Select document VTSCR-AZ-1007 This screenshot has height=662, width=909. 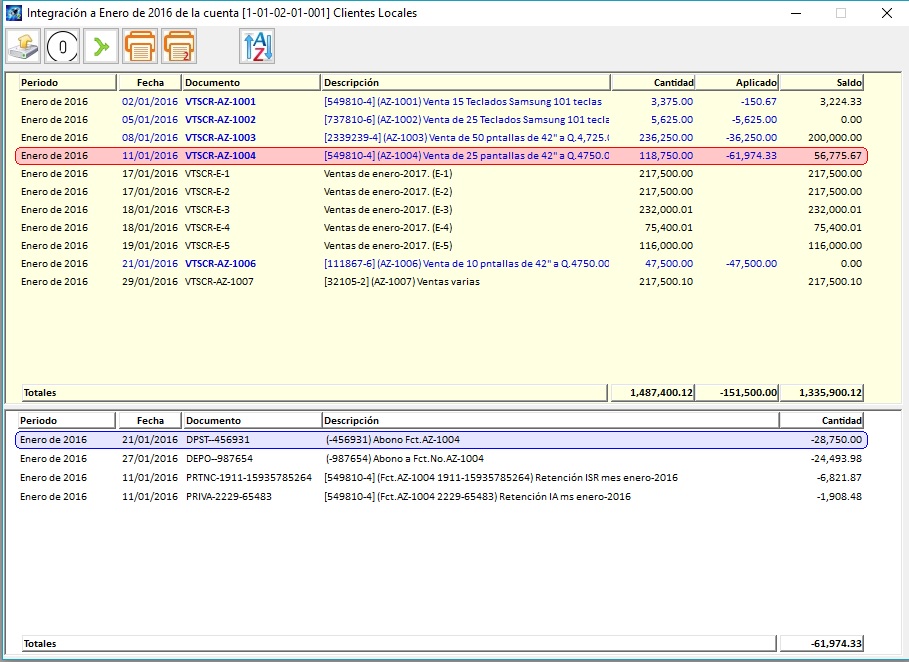click(219, 281)
